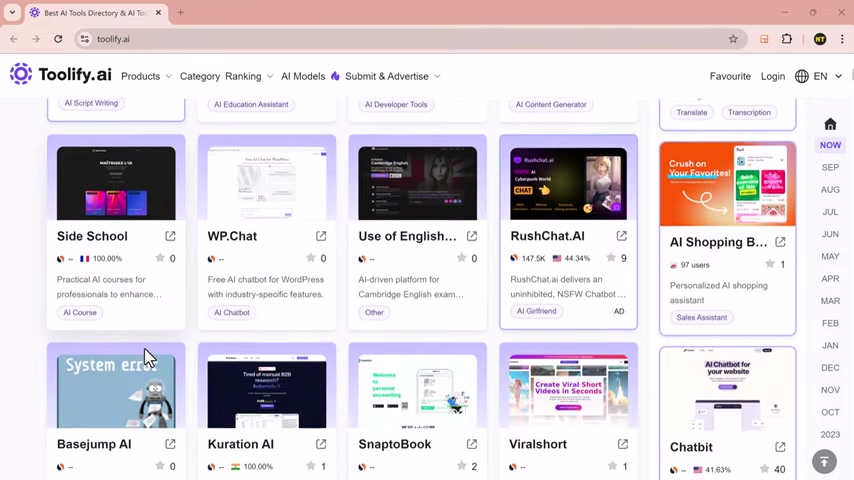Click the Transcription tag

(749, 112)
